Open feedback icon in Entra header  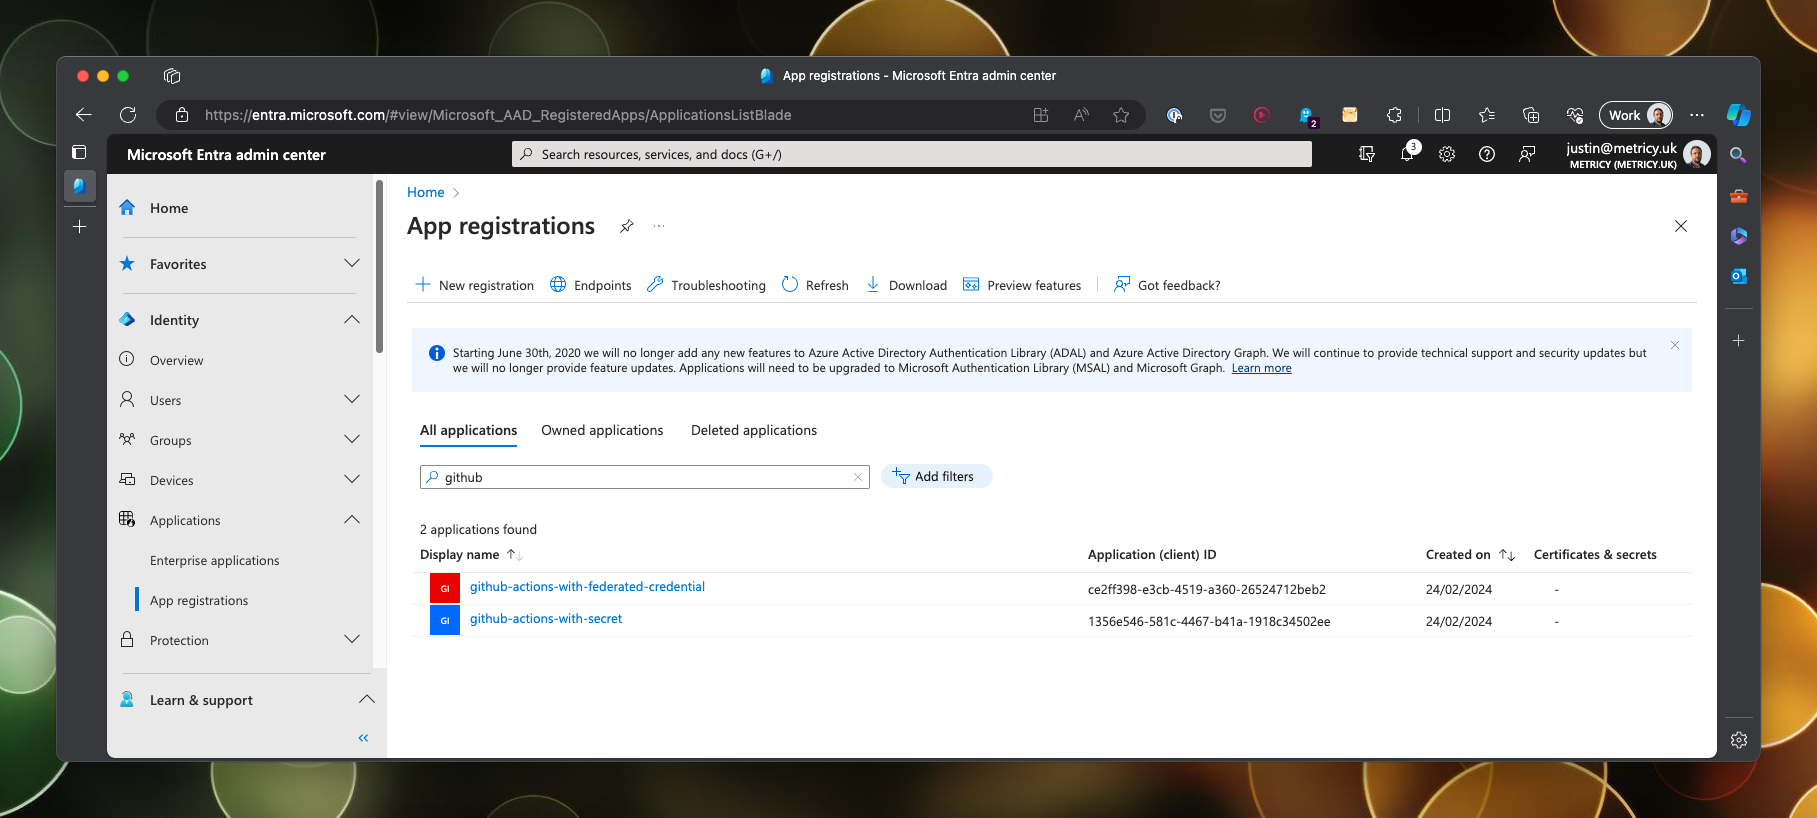click(x=1527, y=154)
